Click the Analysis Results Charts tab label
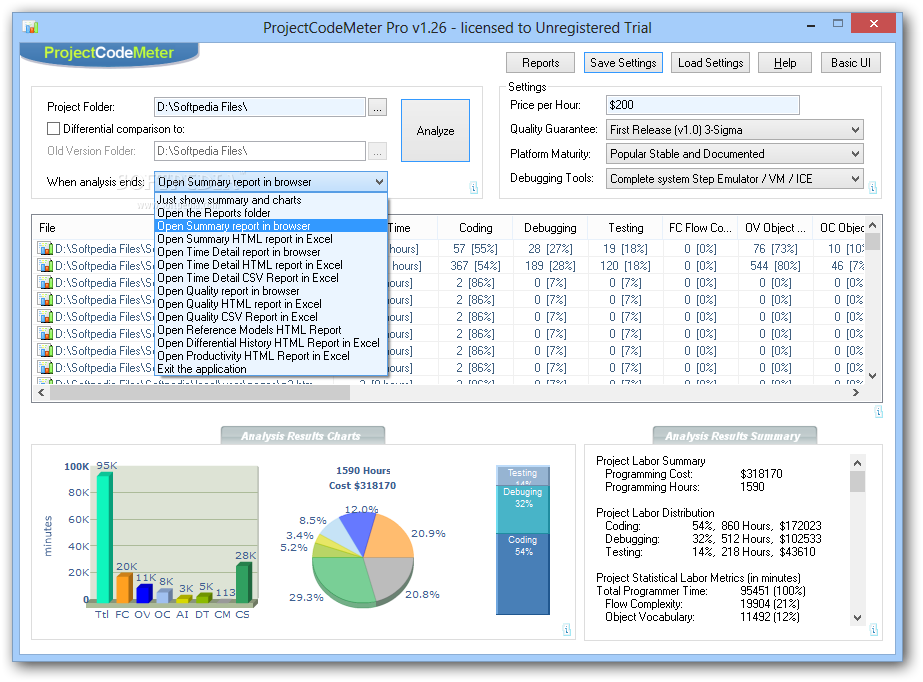923x682 pixels. [301, 436]
